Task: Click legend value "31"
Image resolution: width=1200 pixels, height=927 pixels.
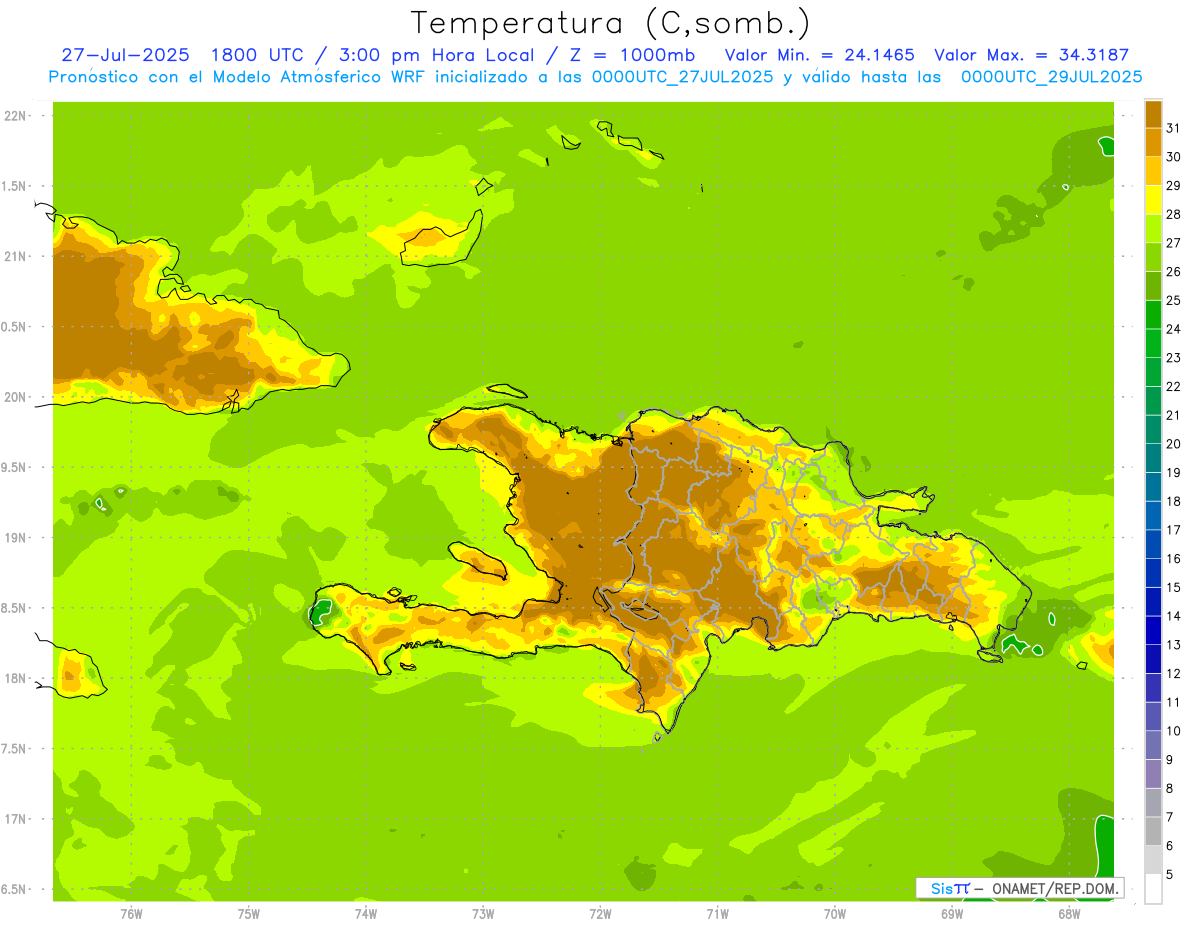Action: 1173,128
